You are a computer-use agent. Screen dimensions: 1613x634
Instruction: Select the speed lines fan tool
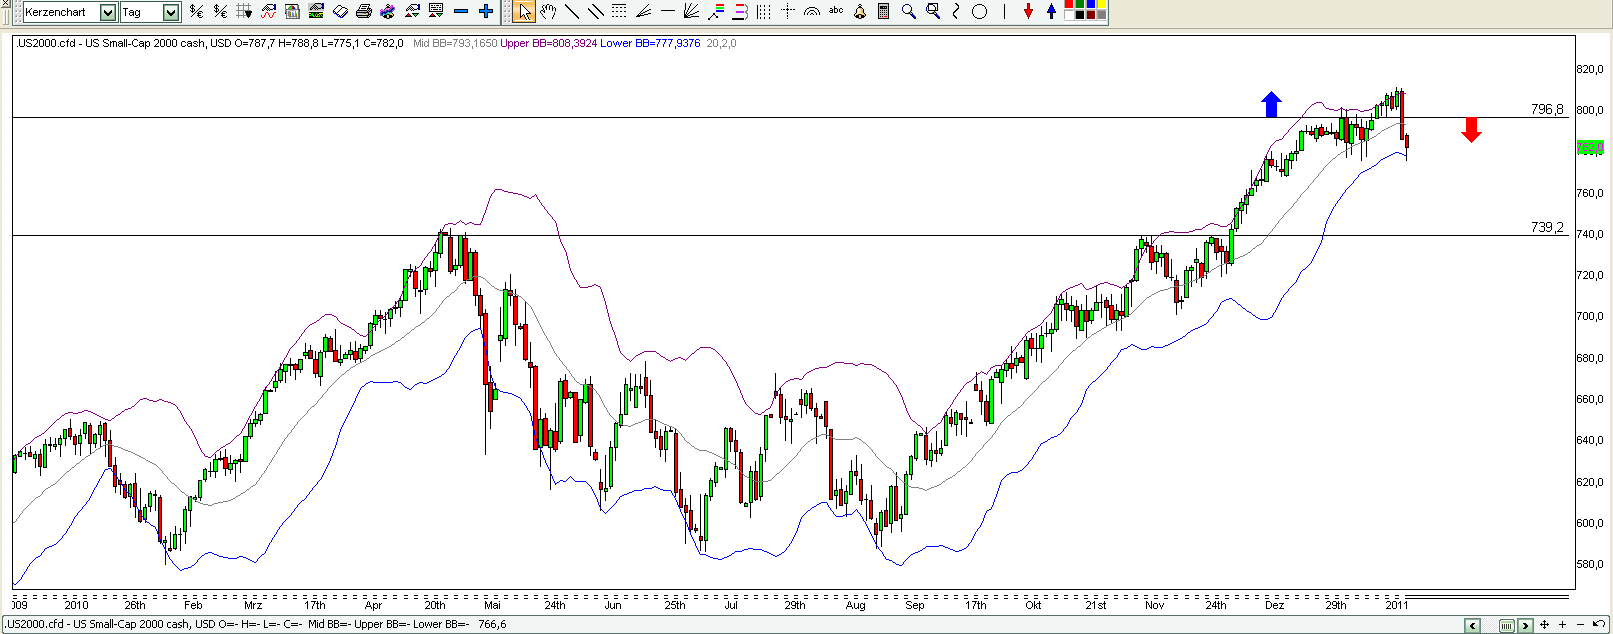click(x=643, y=12)
